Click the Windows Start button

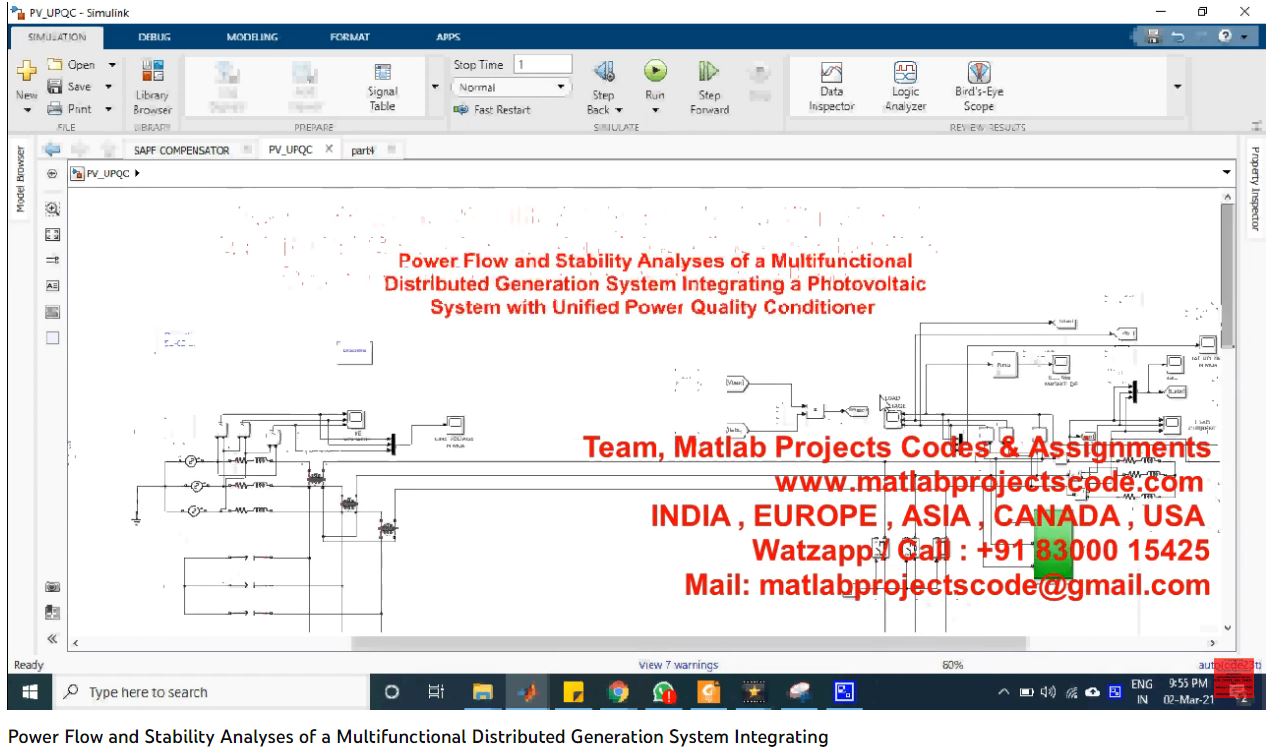(x=29, y=691)
